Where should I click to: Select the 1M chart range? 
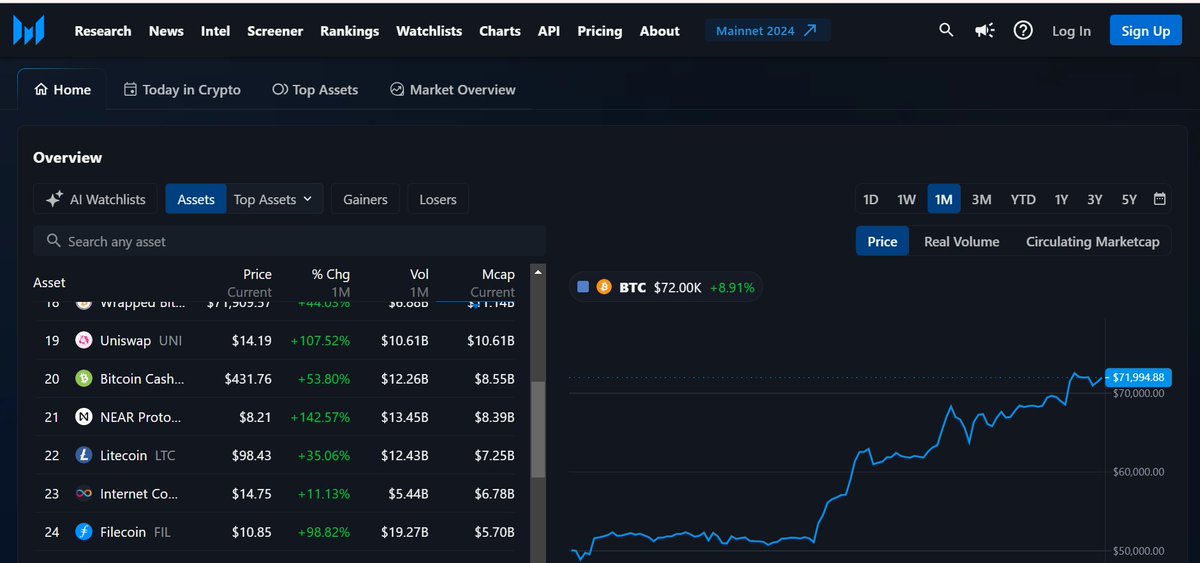click(x=943, y=199)
